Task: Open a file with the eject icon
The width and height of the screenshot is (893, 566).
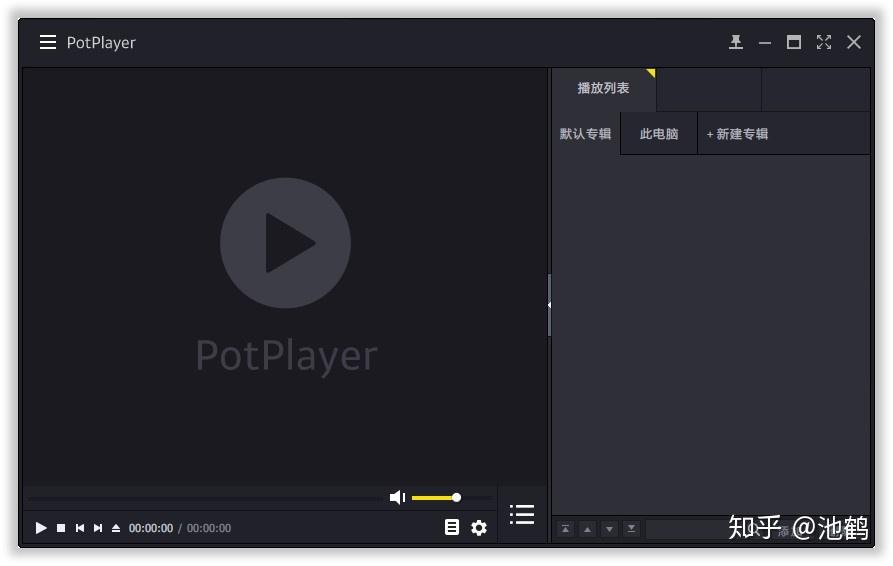Action: click(x=116, y=528)
